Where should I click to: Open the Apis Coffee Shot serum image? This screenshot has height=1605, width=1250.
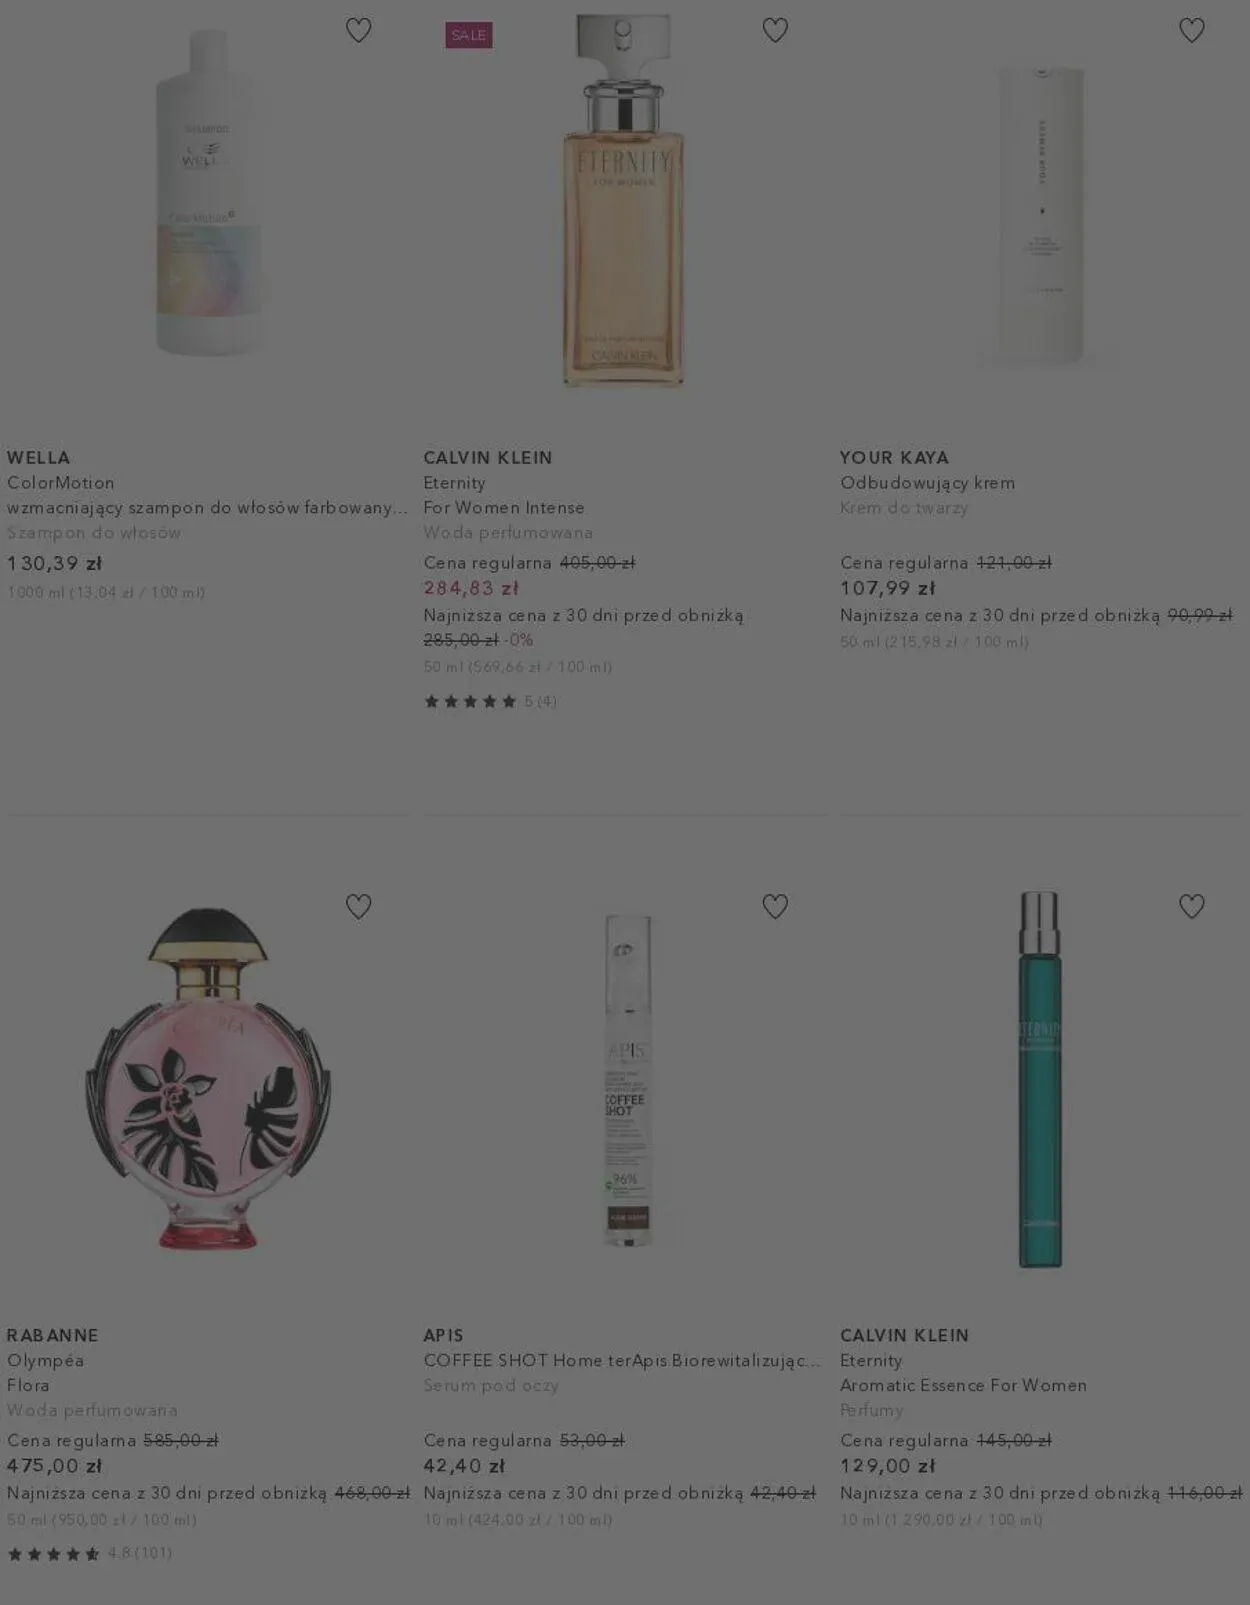(x=627, y=1080)
